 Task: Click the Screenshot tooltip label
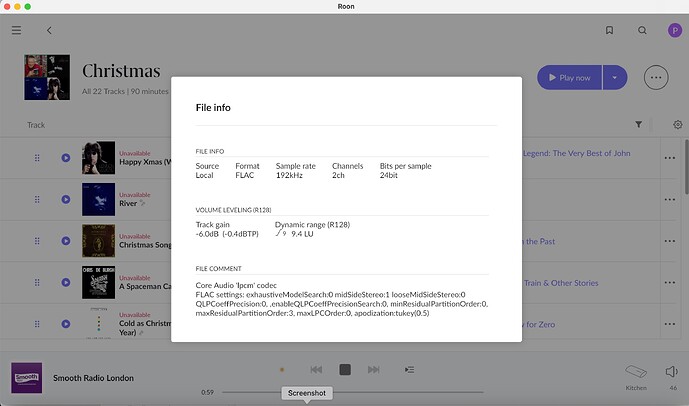[307, 393]
